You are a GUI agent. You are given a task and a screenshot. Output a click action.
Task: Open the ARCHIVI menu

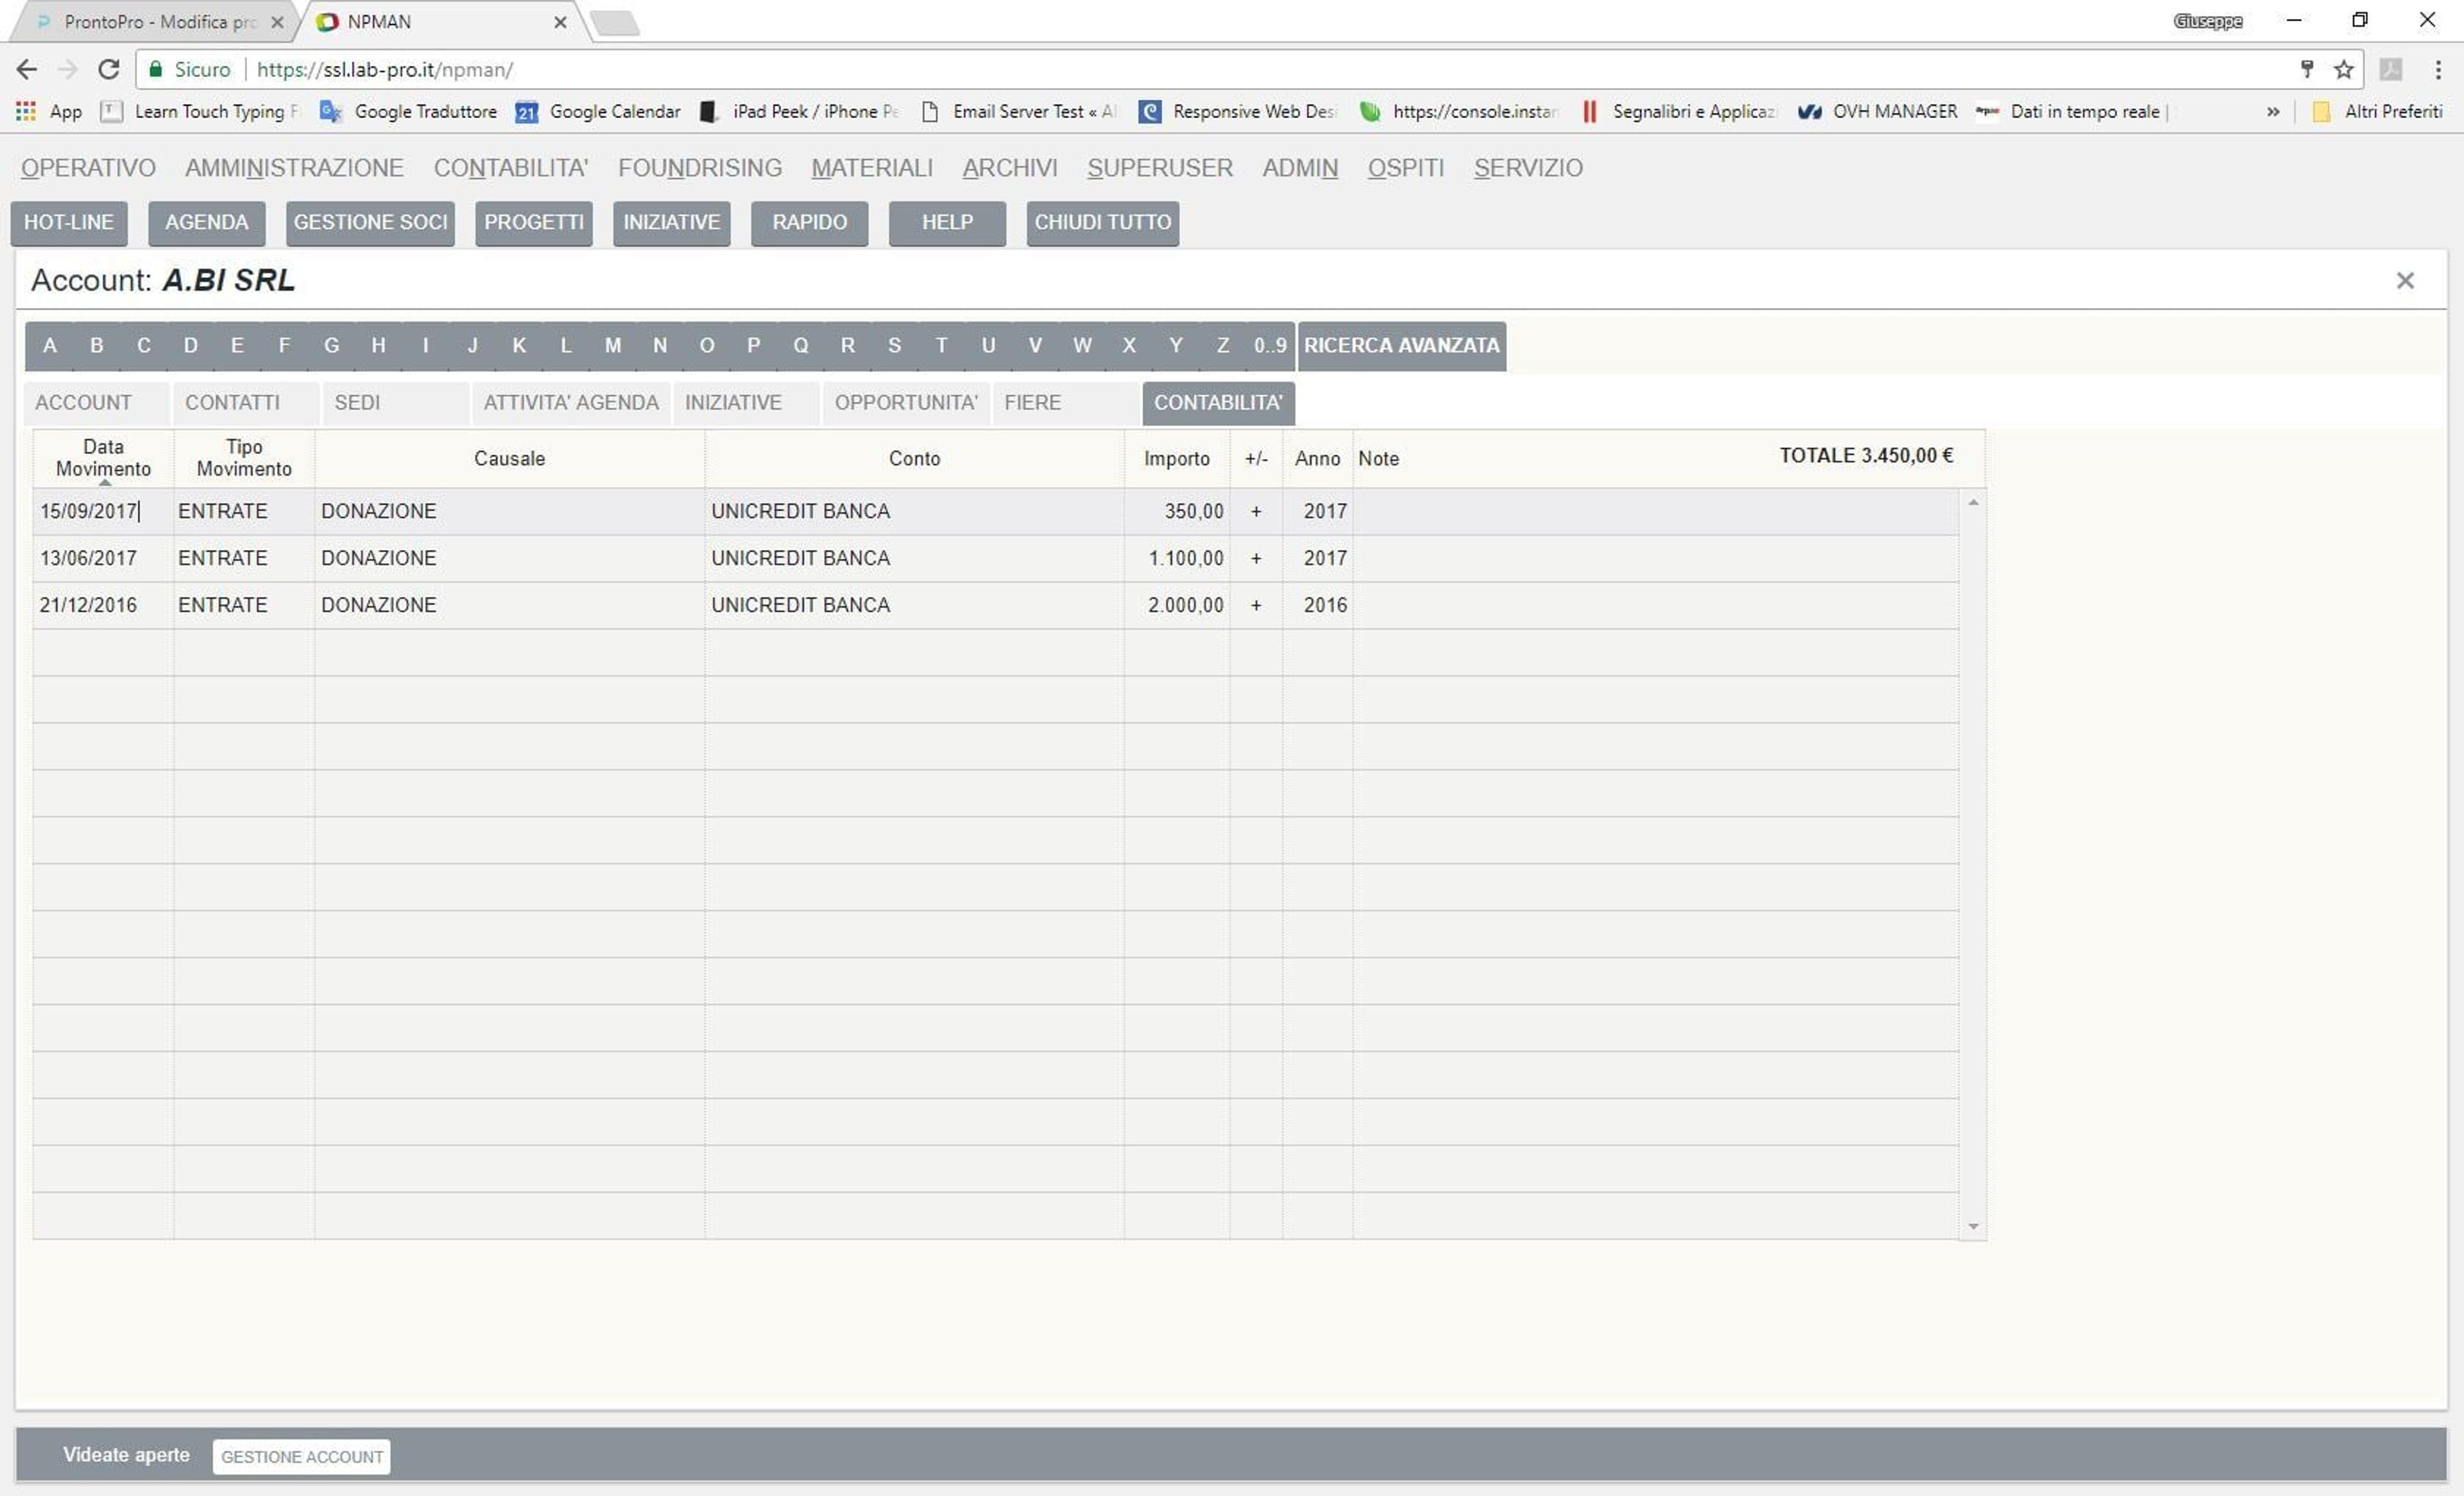[1010, 168]
